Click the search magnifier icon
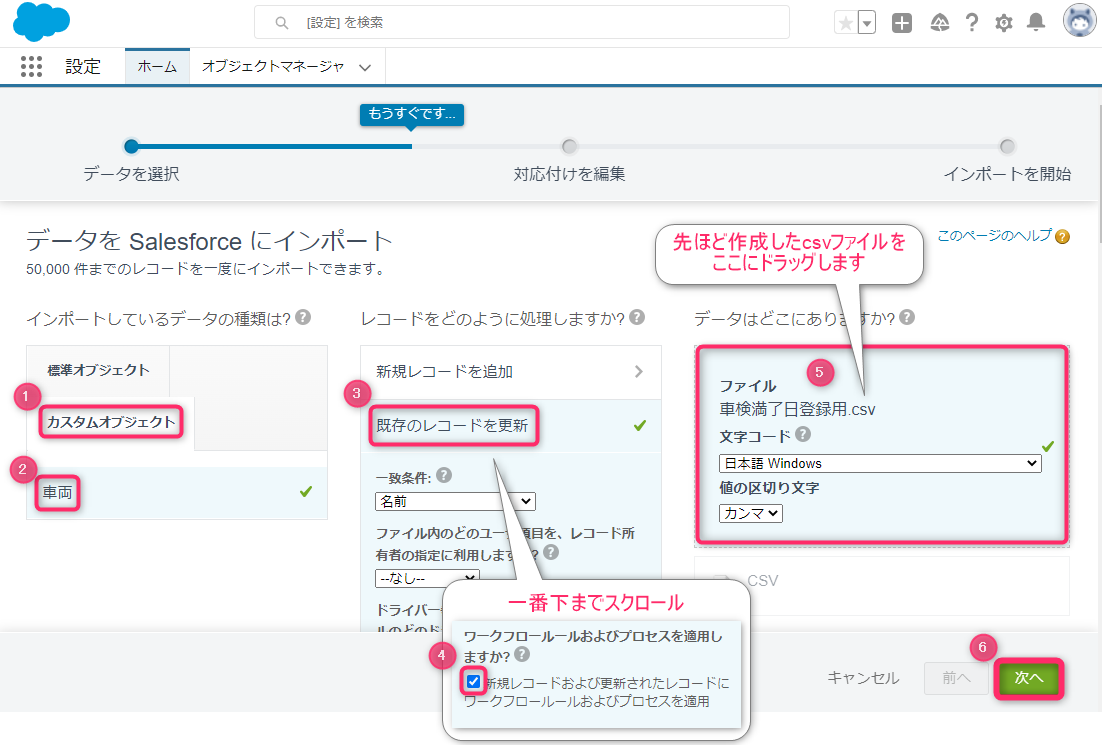 [282, 23]
